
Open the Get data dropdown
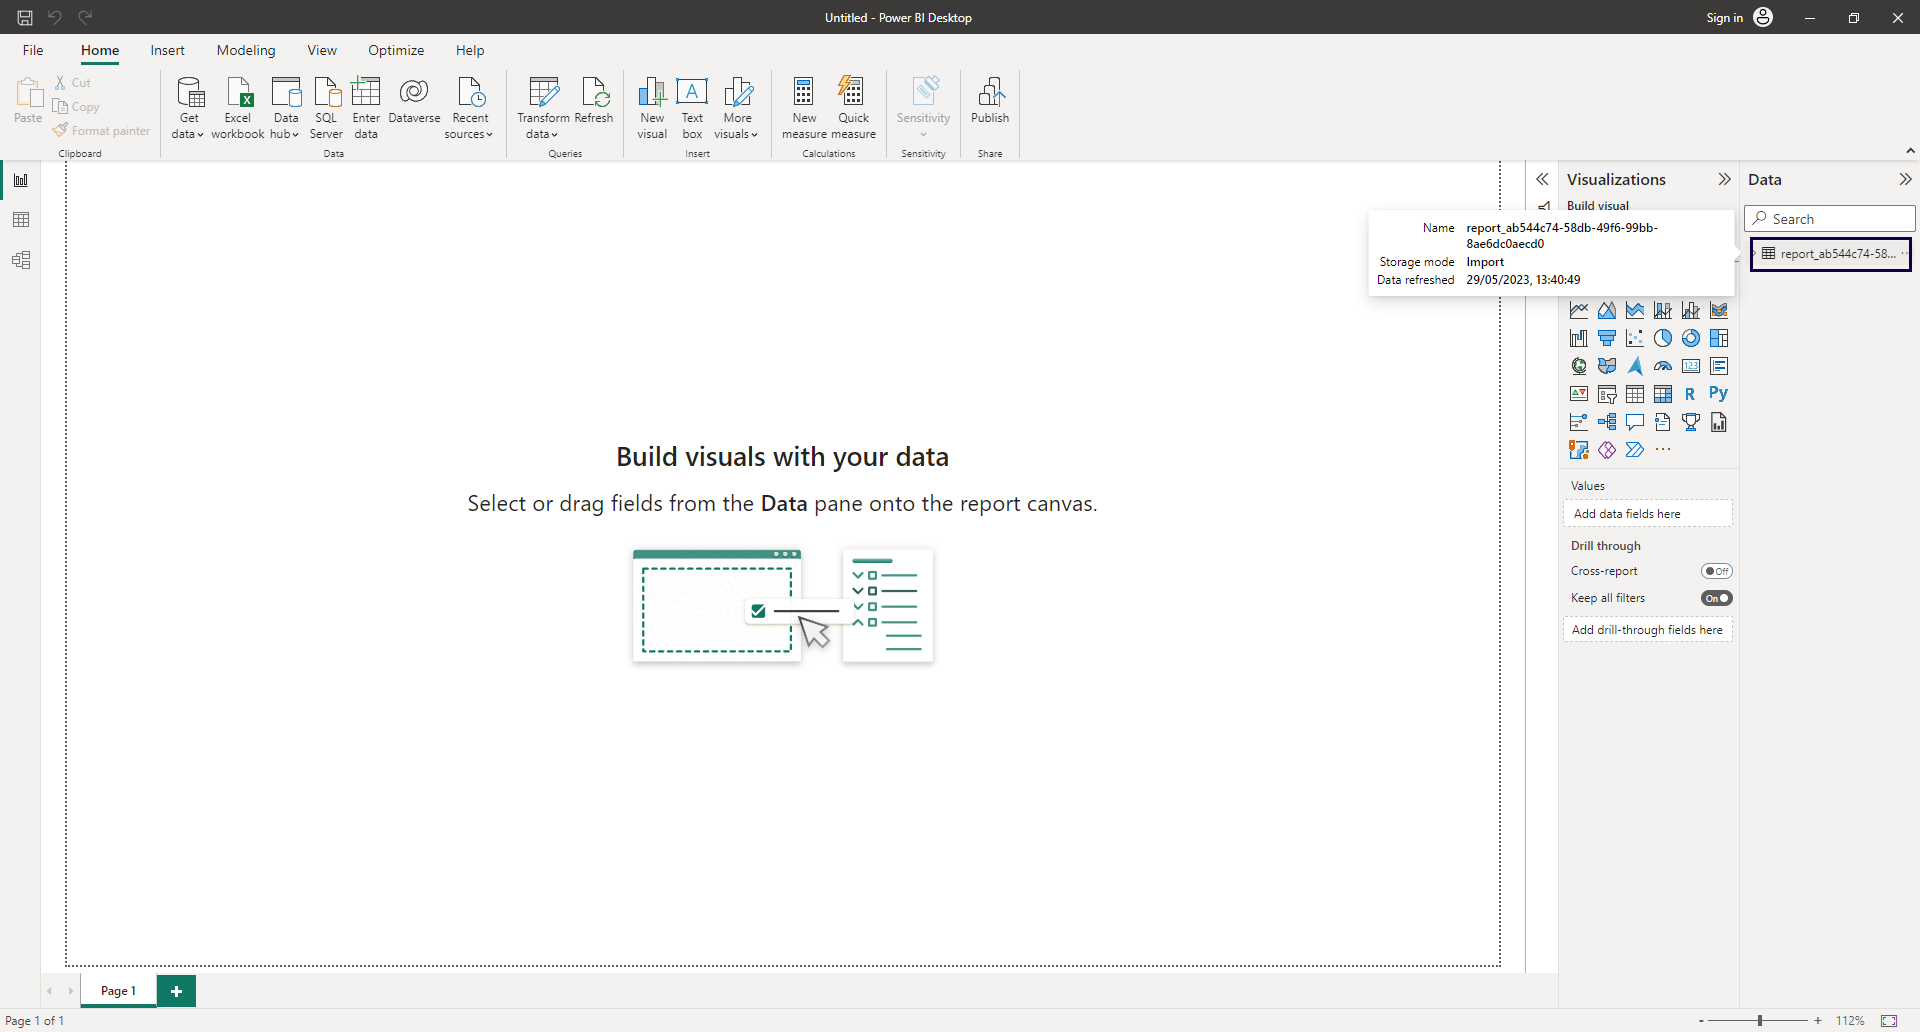188,107
